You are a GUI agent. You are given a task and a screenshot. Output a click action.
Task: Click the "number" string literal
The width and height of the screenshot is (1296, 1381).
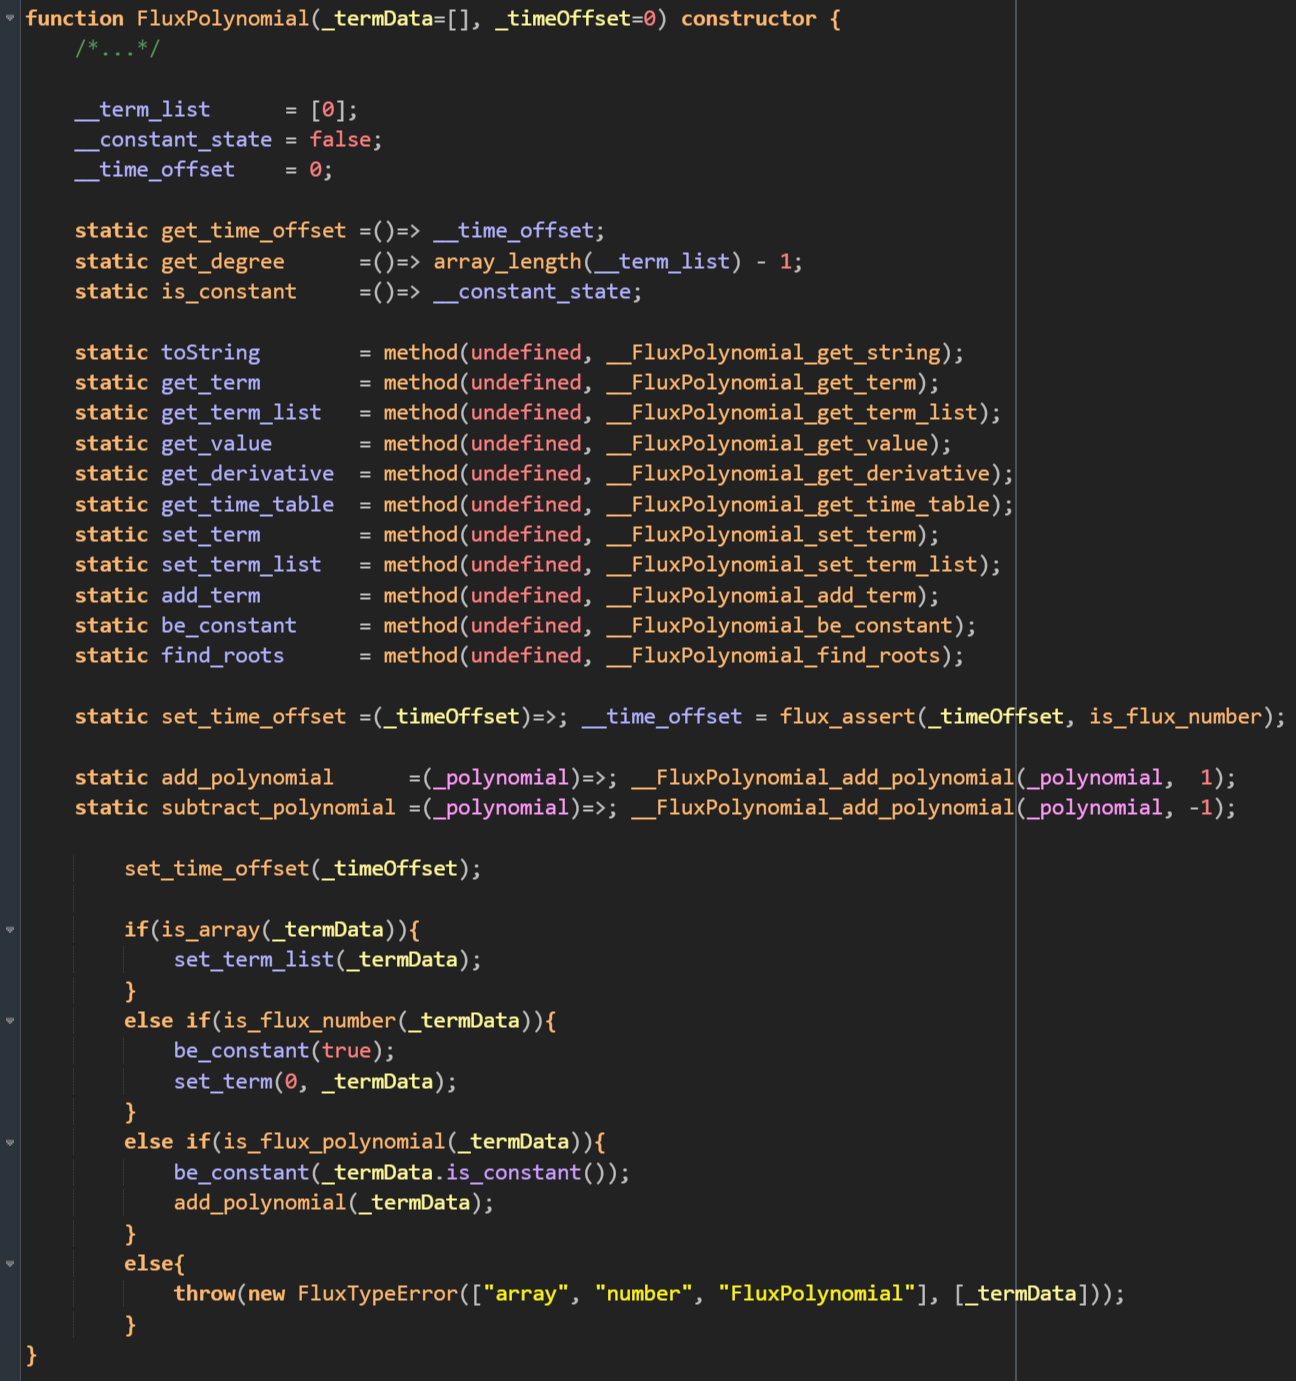coord(643,1293)
